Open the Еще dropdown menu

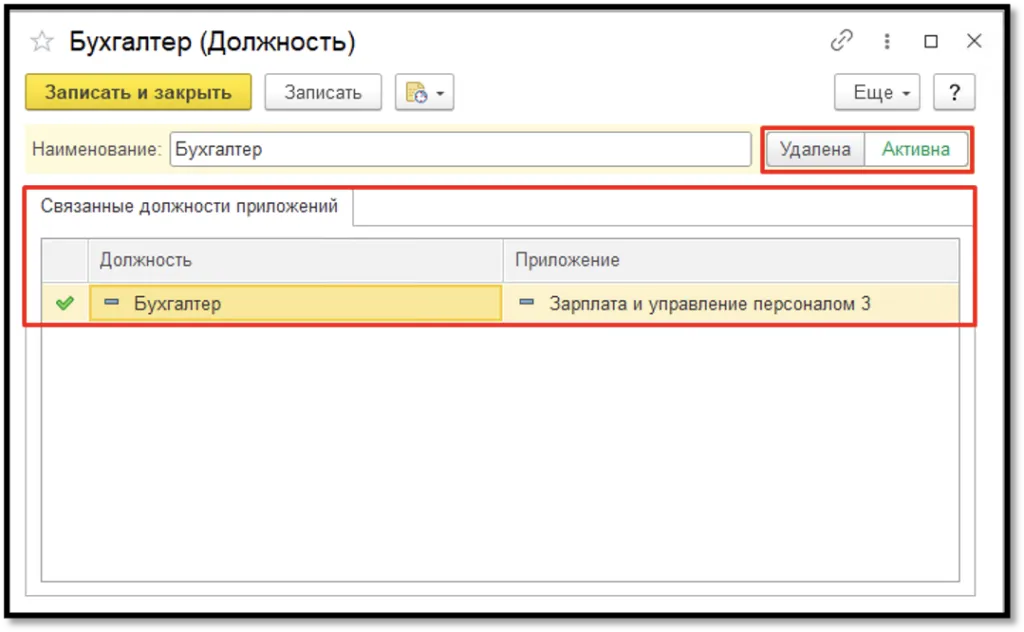(876, 92)
